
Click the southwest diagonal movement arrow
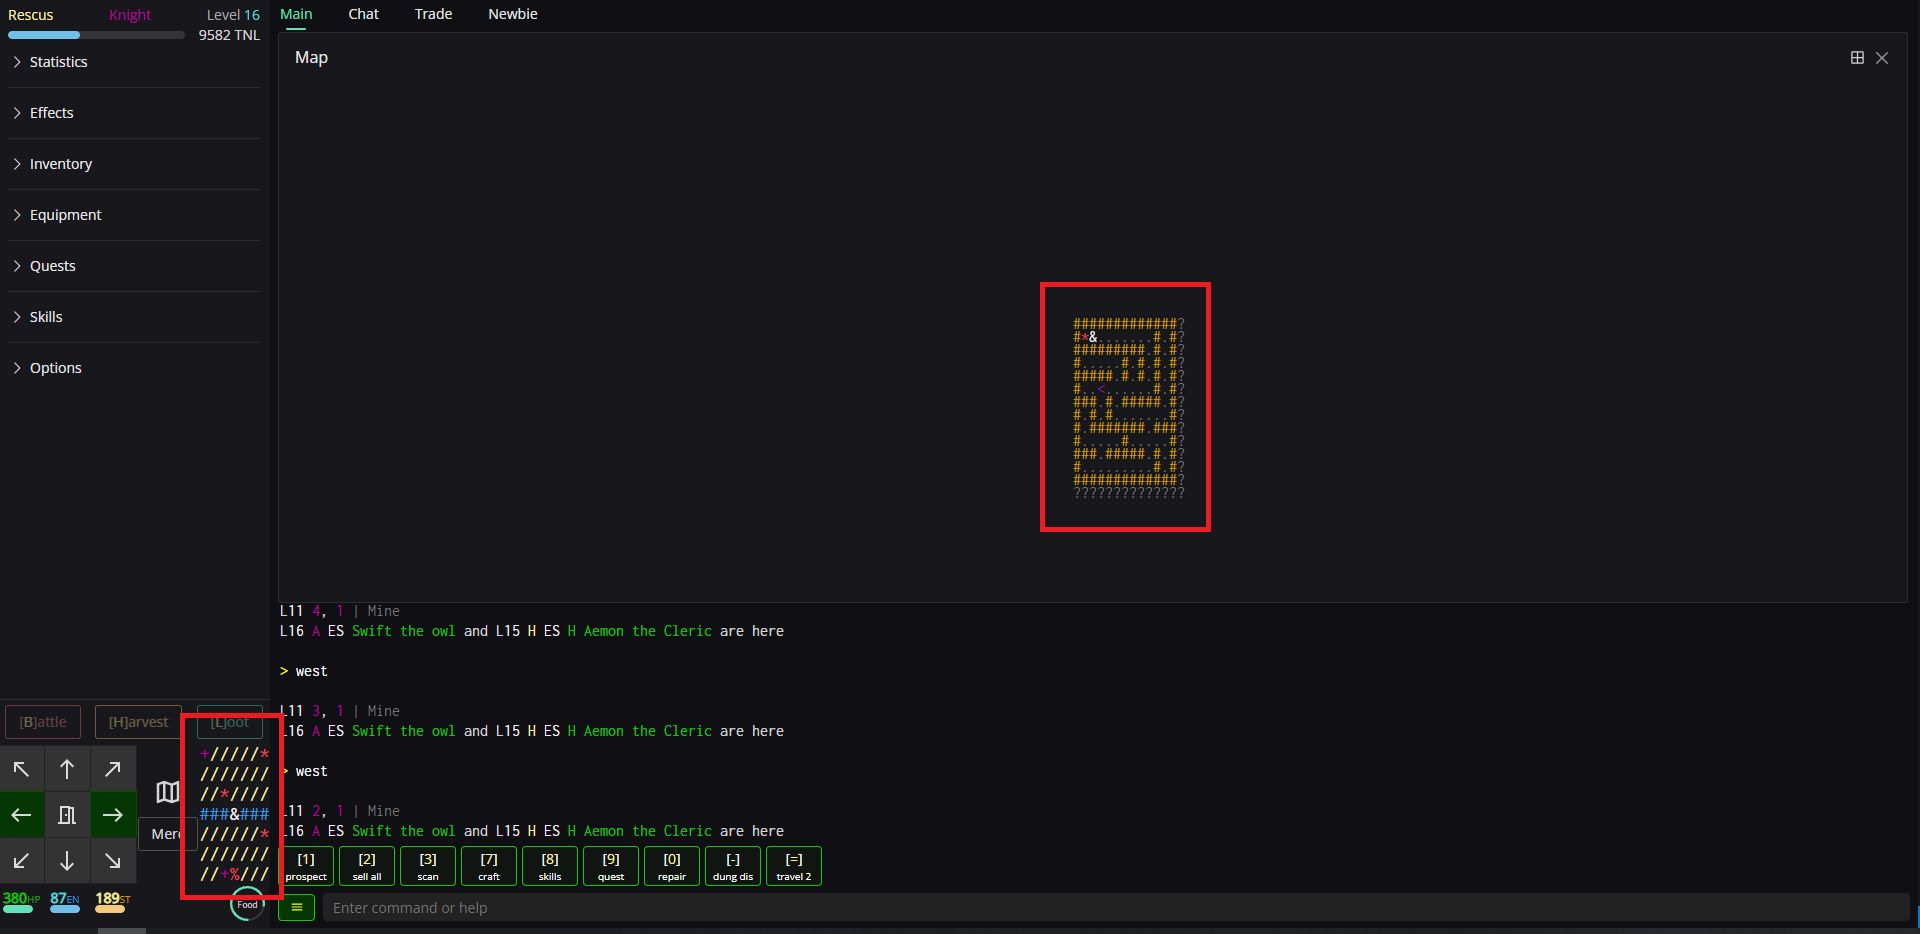coord(22,860)
